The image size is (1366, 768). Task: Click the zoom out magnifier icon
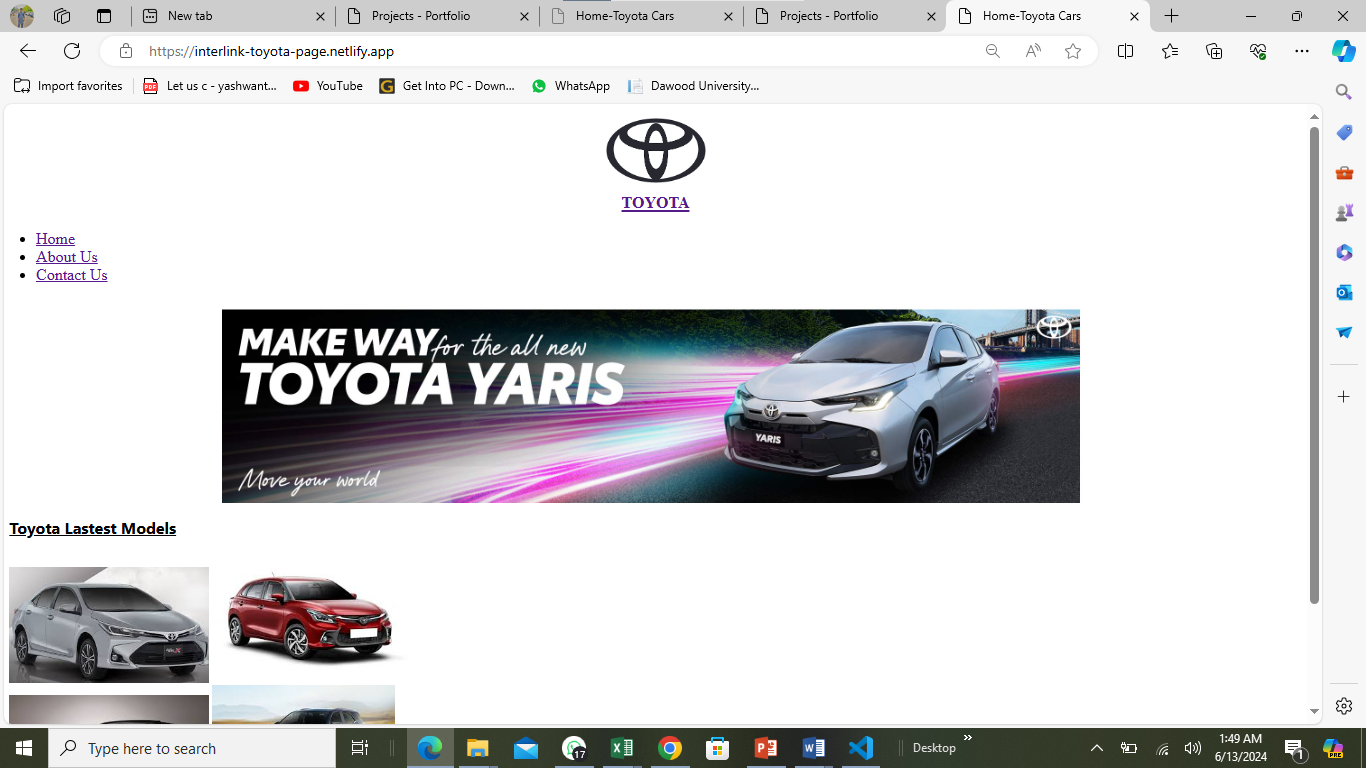click(992, 51)
